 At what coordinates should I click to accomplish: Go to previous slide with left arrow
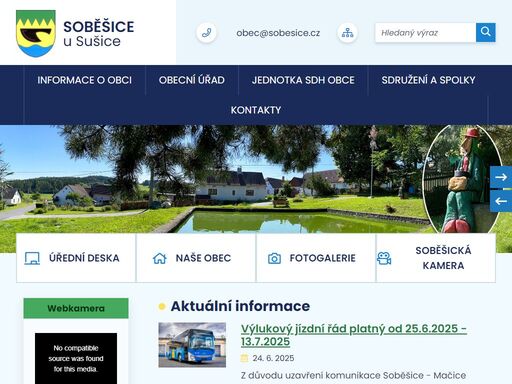point(501,201)
